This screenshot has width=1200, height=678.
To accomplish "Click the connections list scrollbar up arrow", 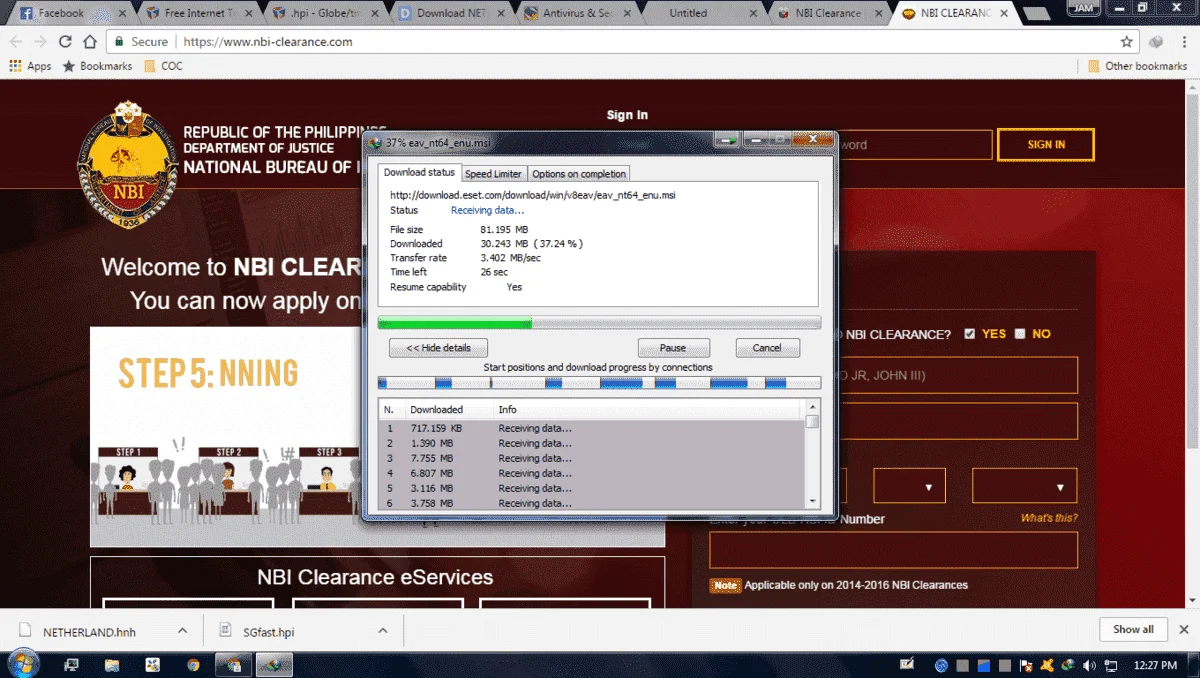I will (x=813, y=408).
